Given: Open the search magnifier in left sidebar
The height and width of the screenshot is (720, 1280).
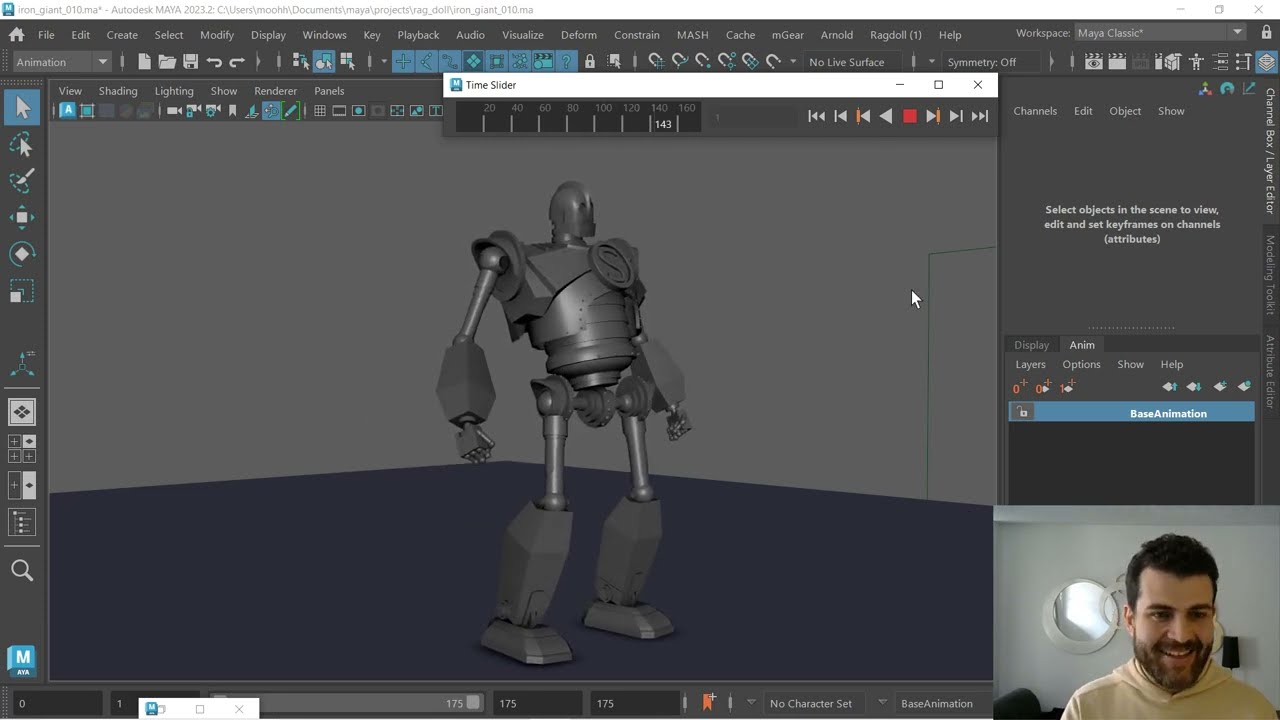Looking at the screenshot, I should 22,570.
